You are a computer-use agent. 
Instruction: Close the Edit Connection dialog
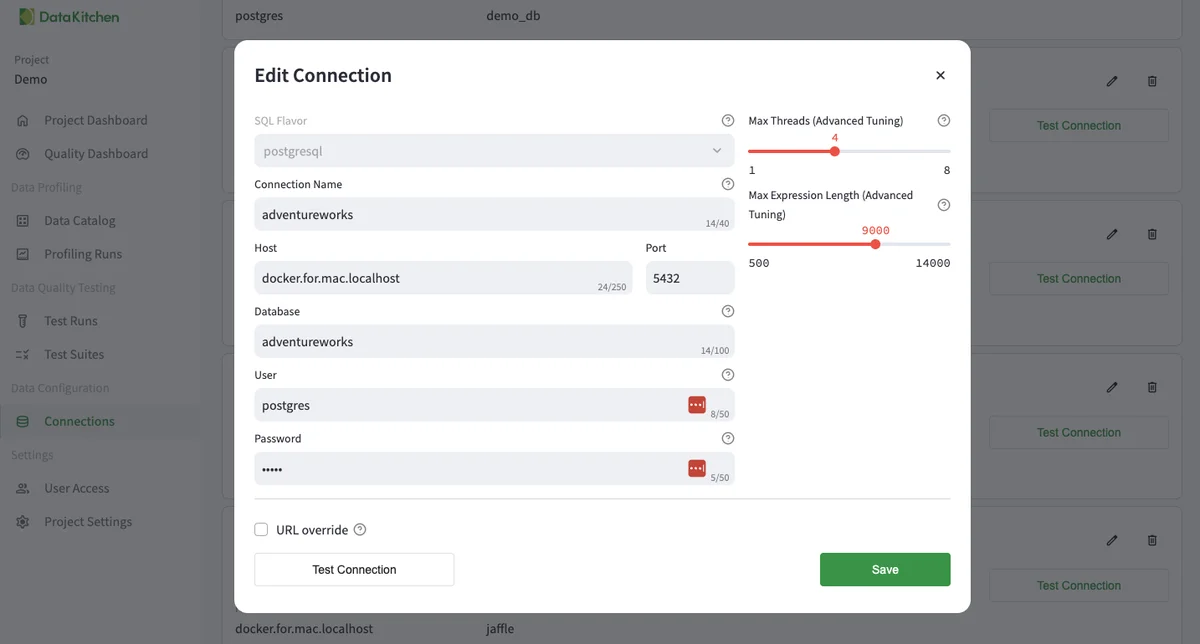pyautogui.click(x=940, y=75)
